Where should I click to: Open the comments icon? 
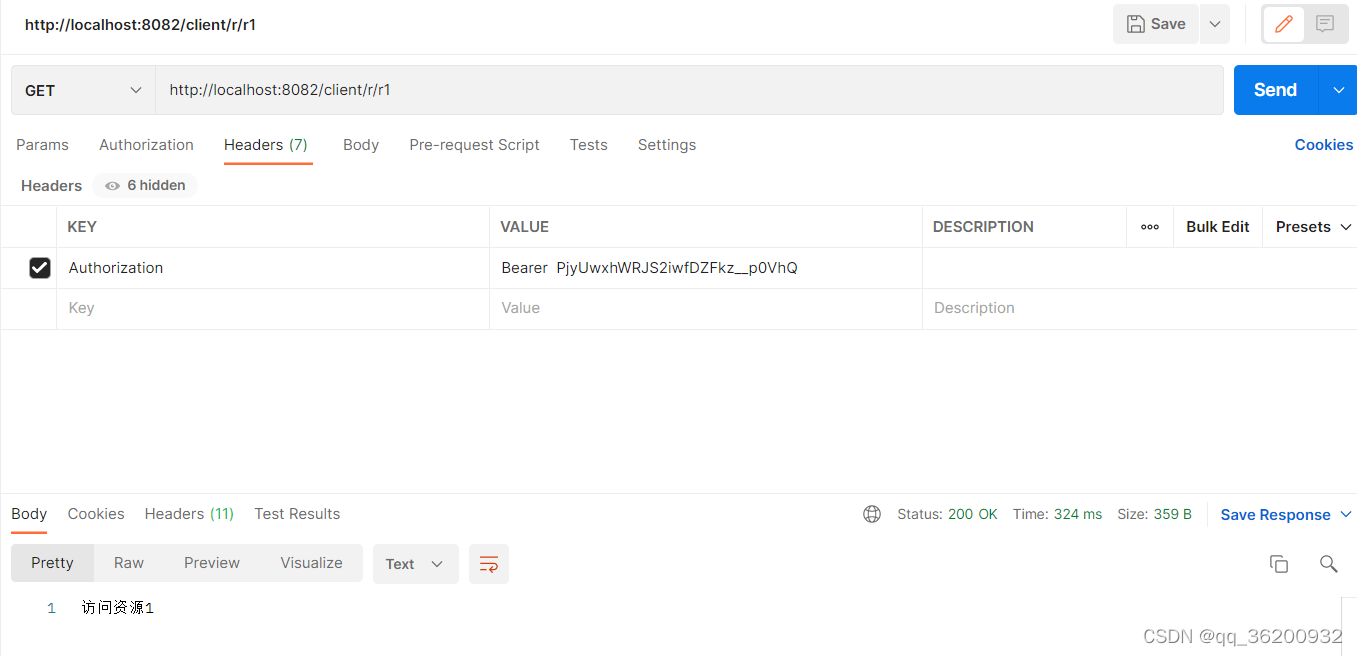pos(1325,24)
